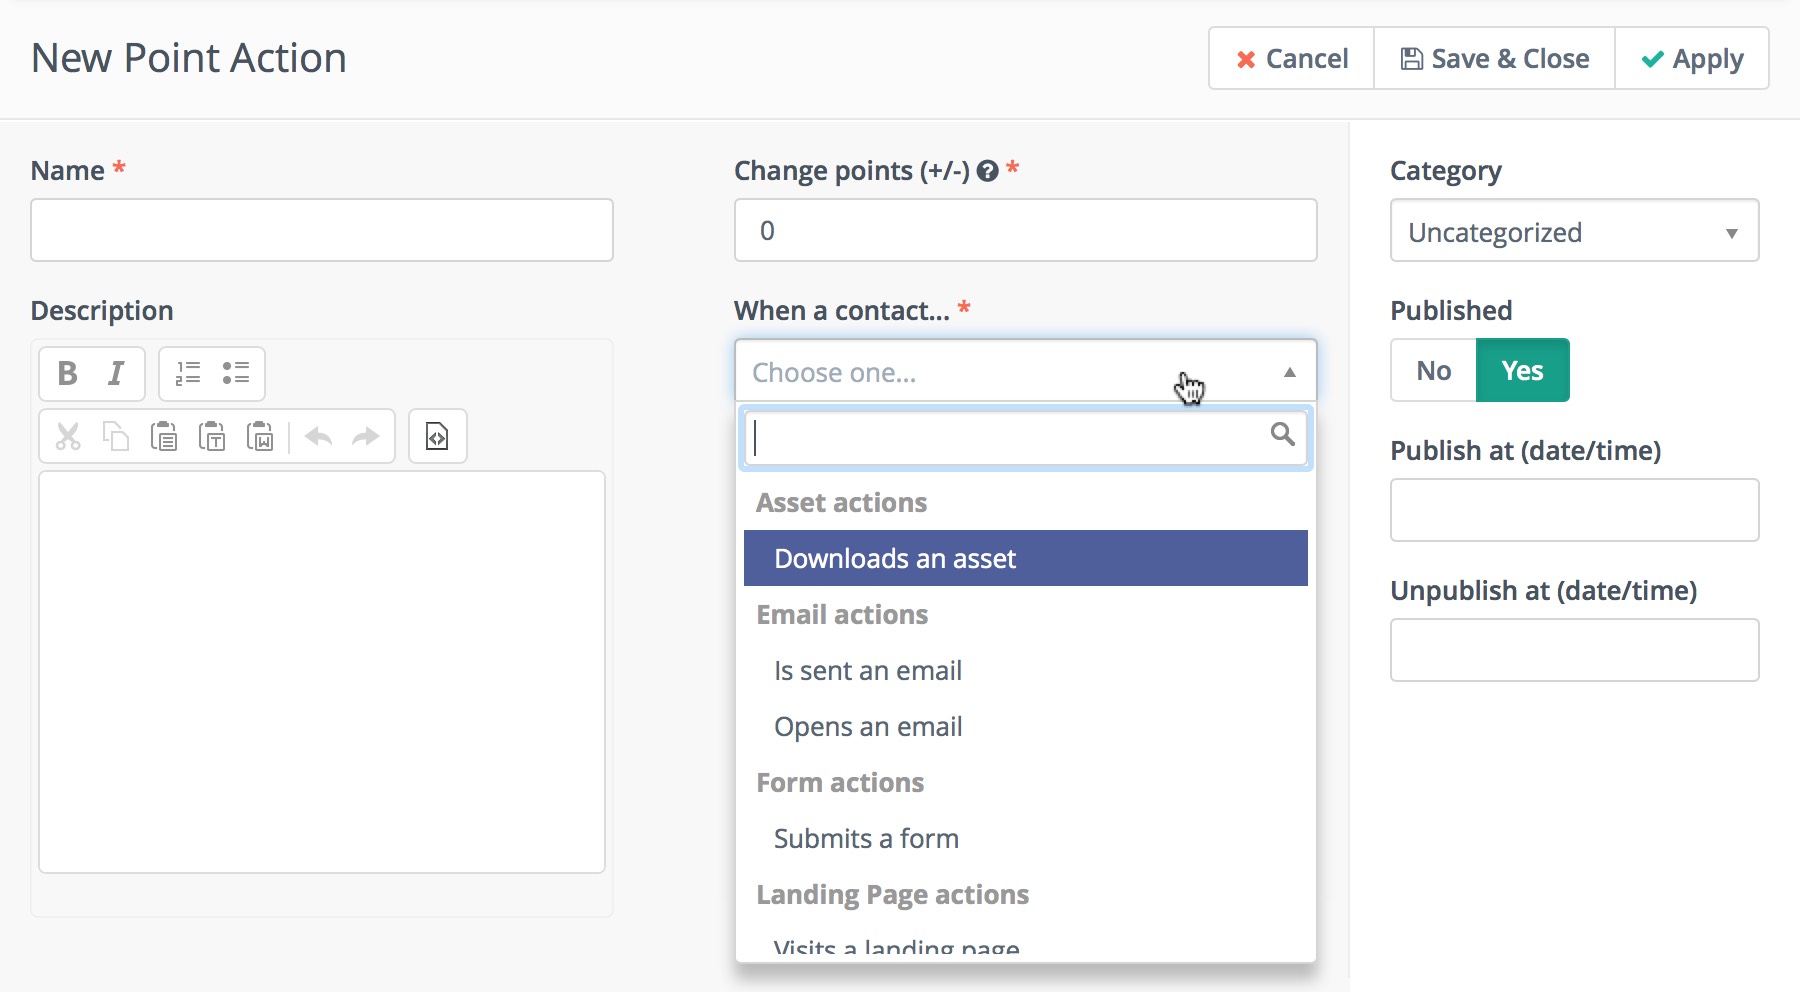Toggle bold formatting in description editor

pyautogui.click(x=67, y=374)
